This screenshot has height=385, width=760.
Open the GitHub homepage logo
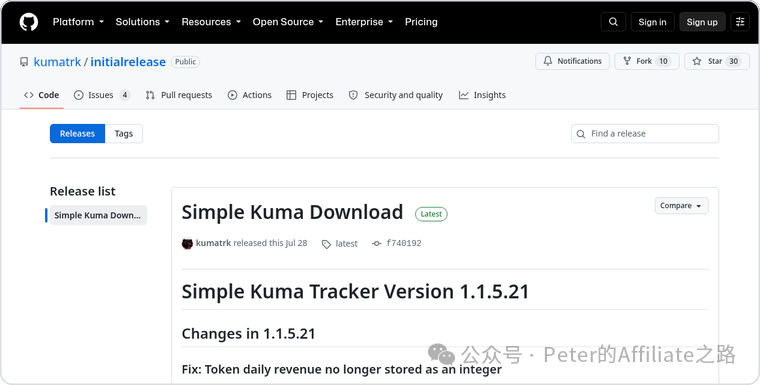tap(29, 22)
